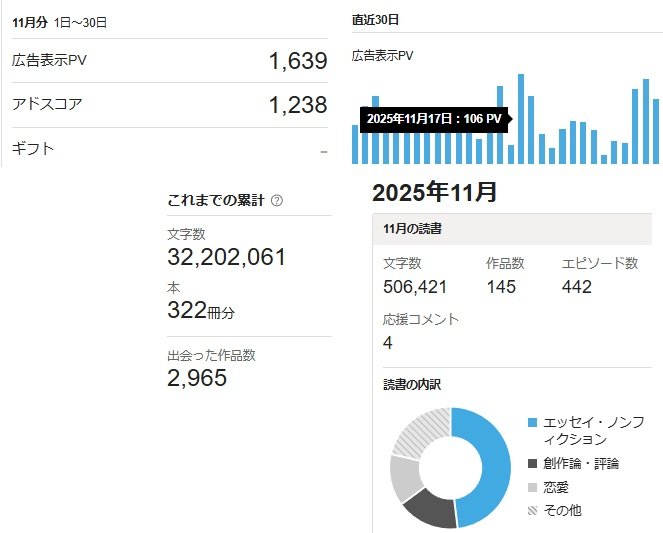663x533 pixels.
Task: Click the ギフト row
Action: pyautogui.click(x=169, y=149)
